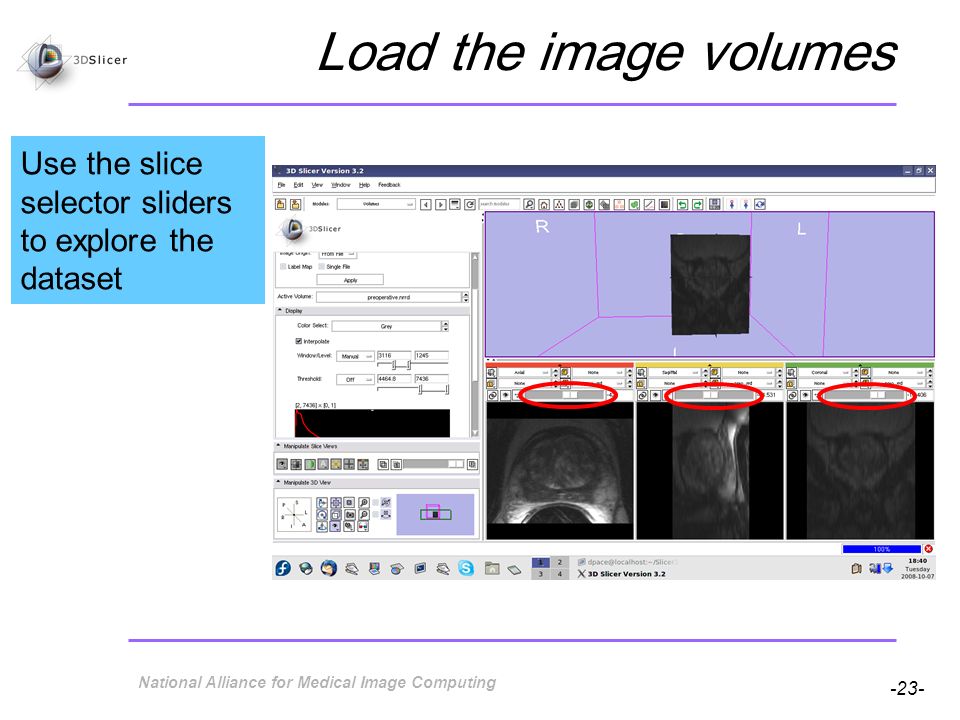
Task: Click the slice views fade slider
Action: pos(433,465)
